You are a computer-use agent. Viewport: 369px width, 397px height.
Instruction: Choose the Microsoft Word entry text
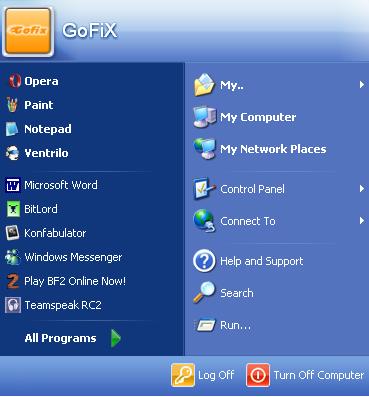[61, 185]
